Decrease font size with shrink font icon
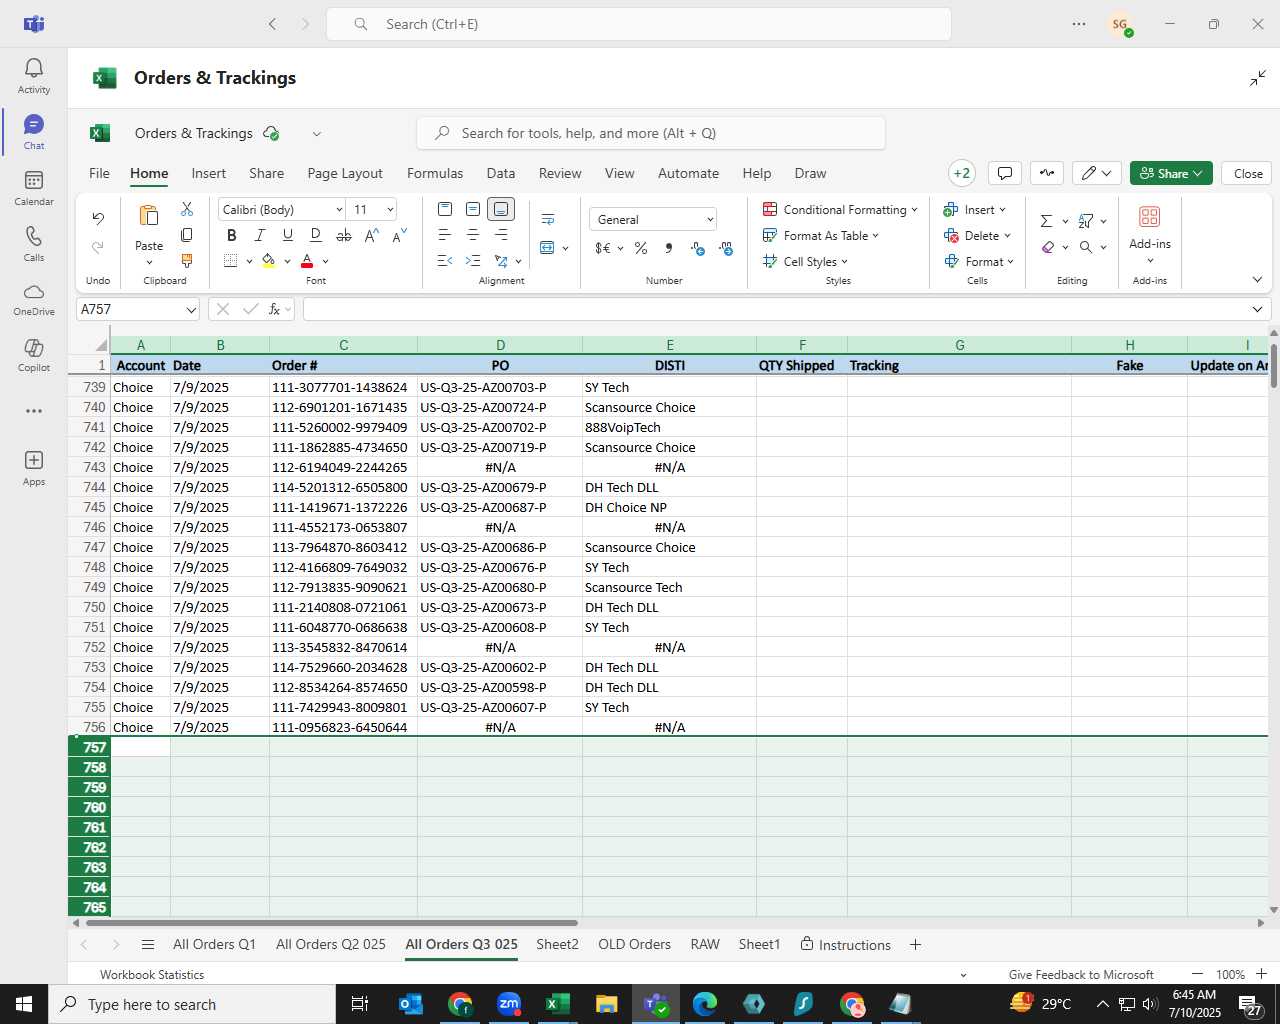Screen dimensions: 1280x1024 coord(399,235)
